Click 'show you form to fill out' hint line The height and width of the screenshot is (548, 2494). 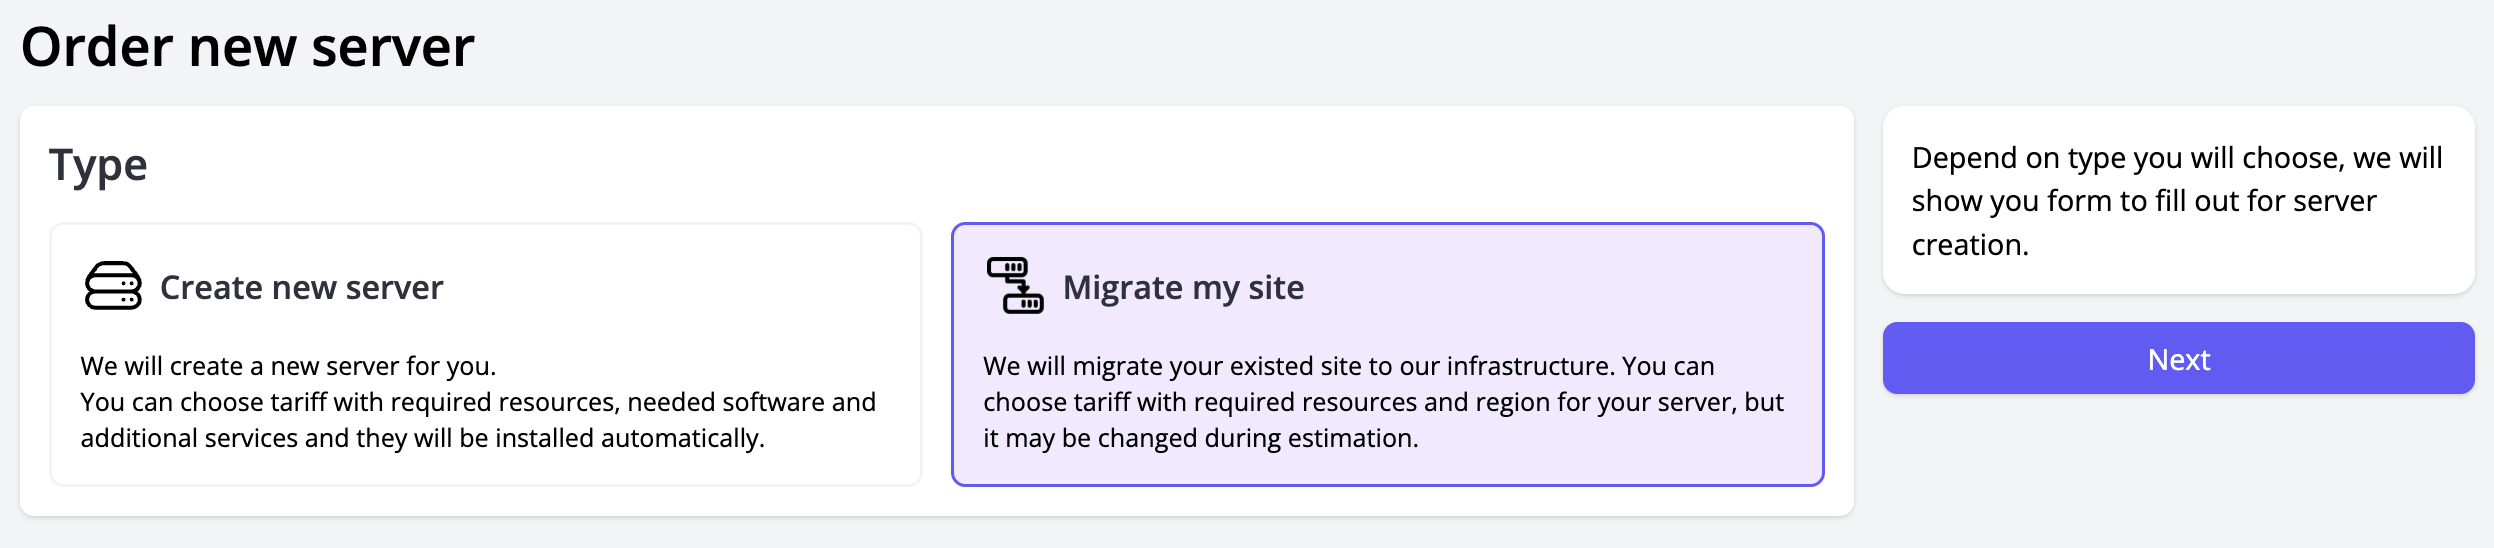2143,201
